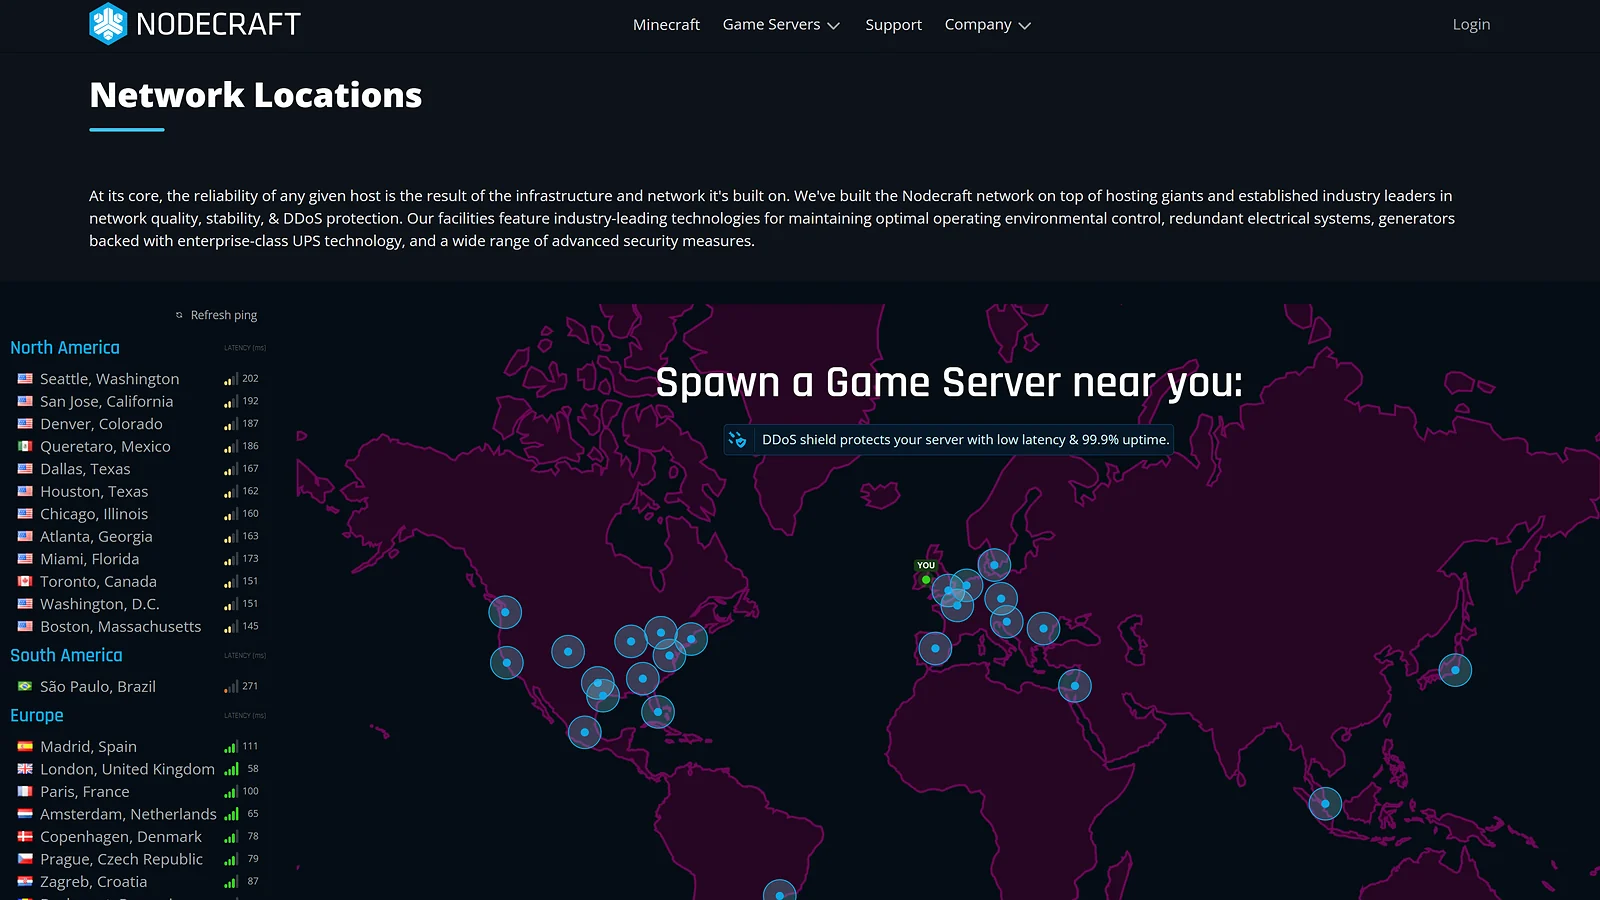
Task: Select the Europe region heading
Action: point(37,716)
